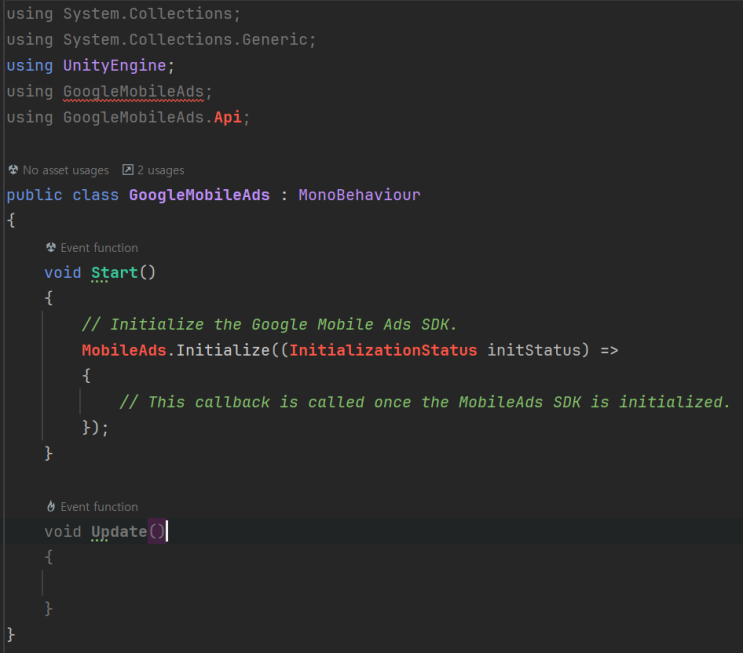Click the "void" keyword before Update
The height and width of the screenshot is (653, 743).
[x=63, y=532]
